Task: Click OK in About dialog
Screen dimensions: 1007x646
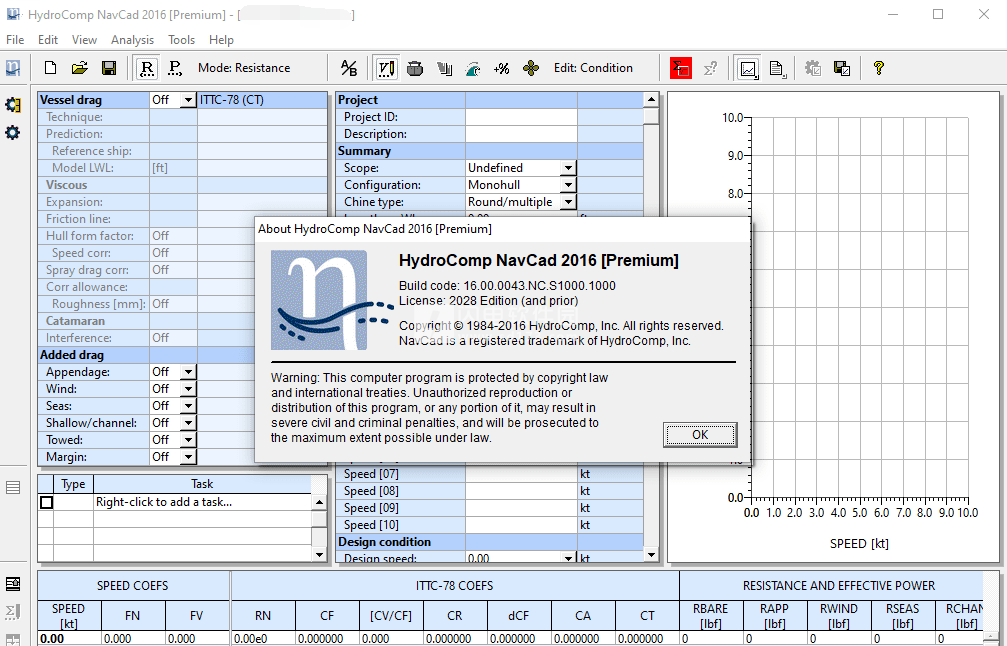Action: click(x=700, y=435)
